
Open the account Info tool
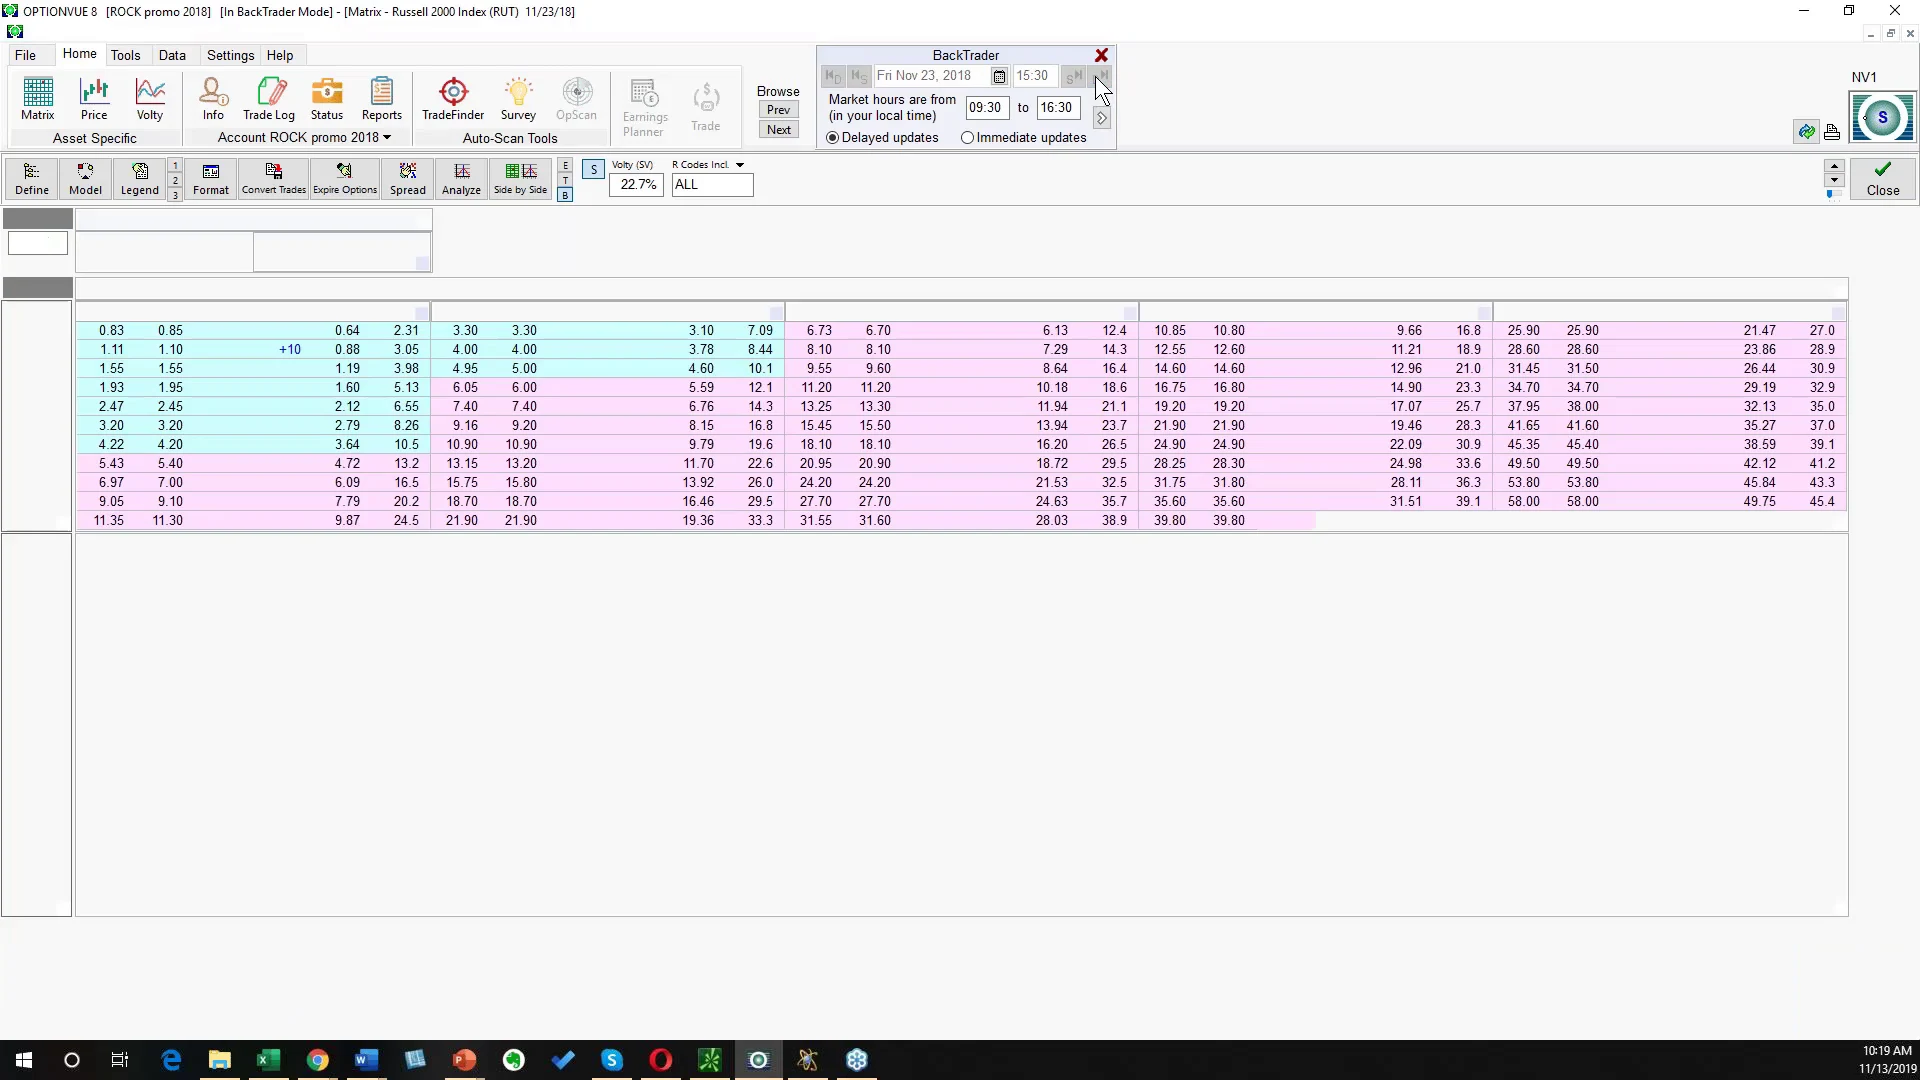pos(213,99)
